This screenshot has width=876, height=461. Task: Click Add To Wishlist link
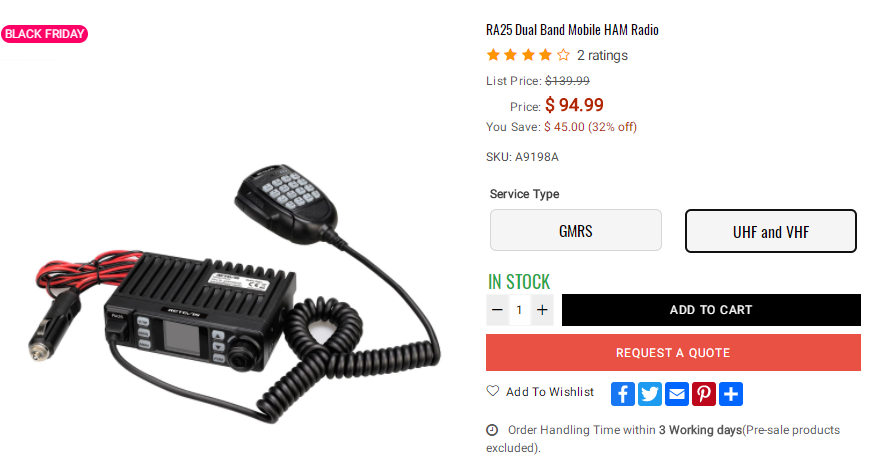(x=550, y=392)
